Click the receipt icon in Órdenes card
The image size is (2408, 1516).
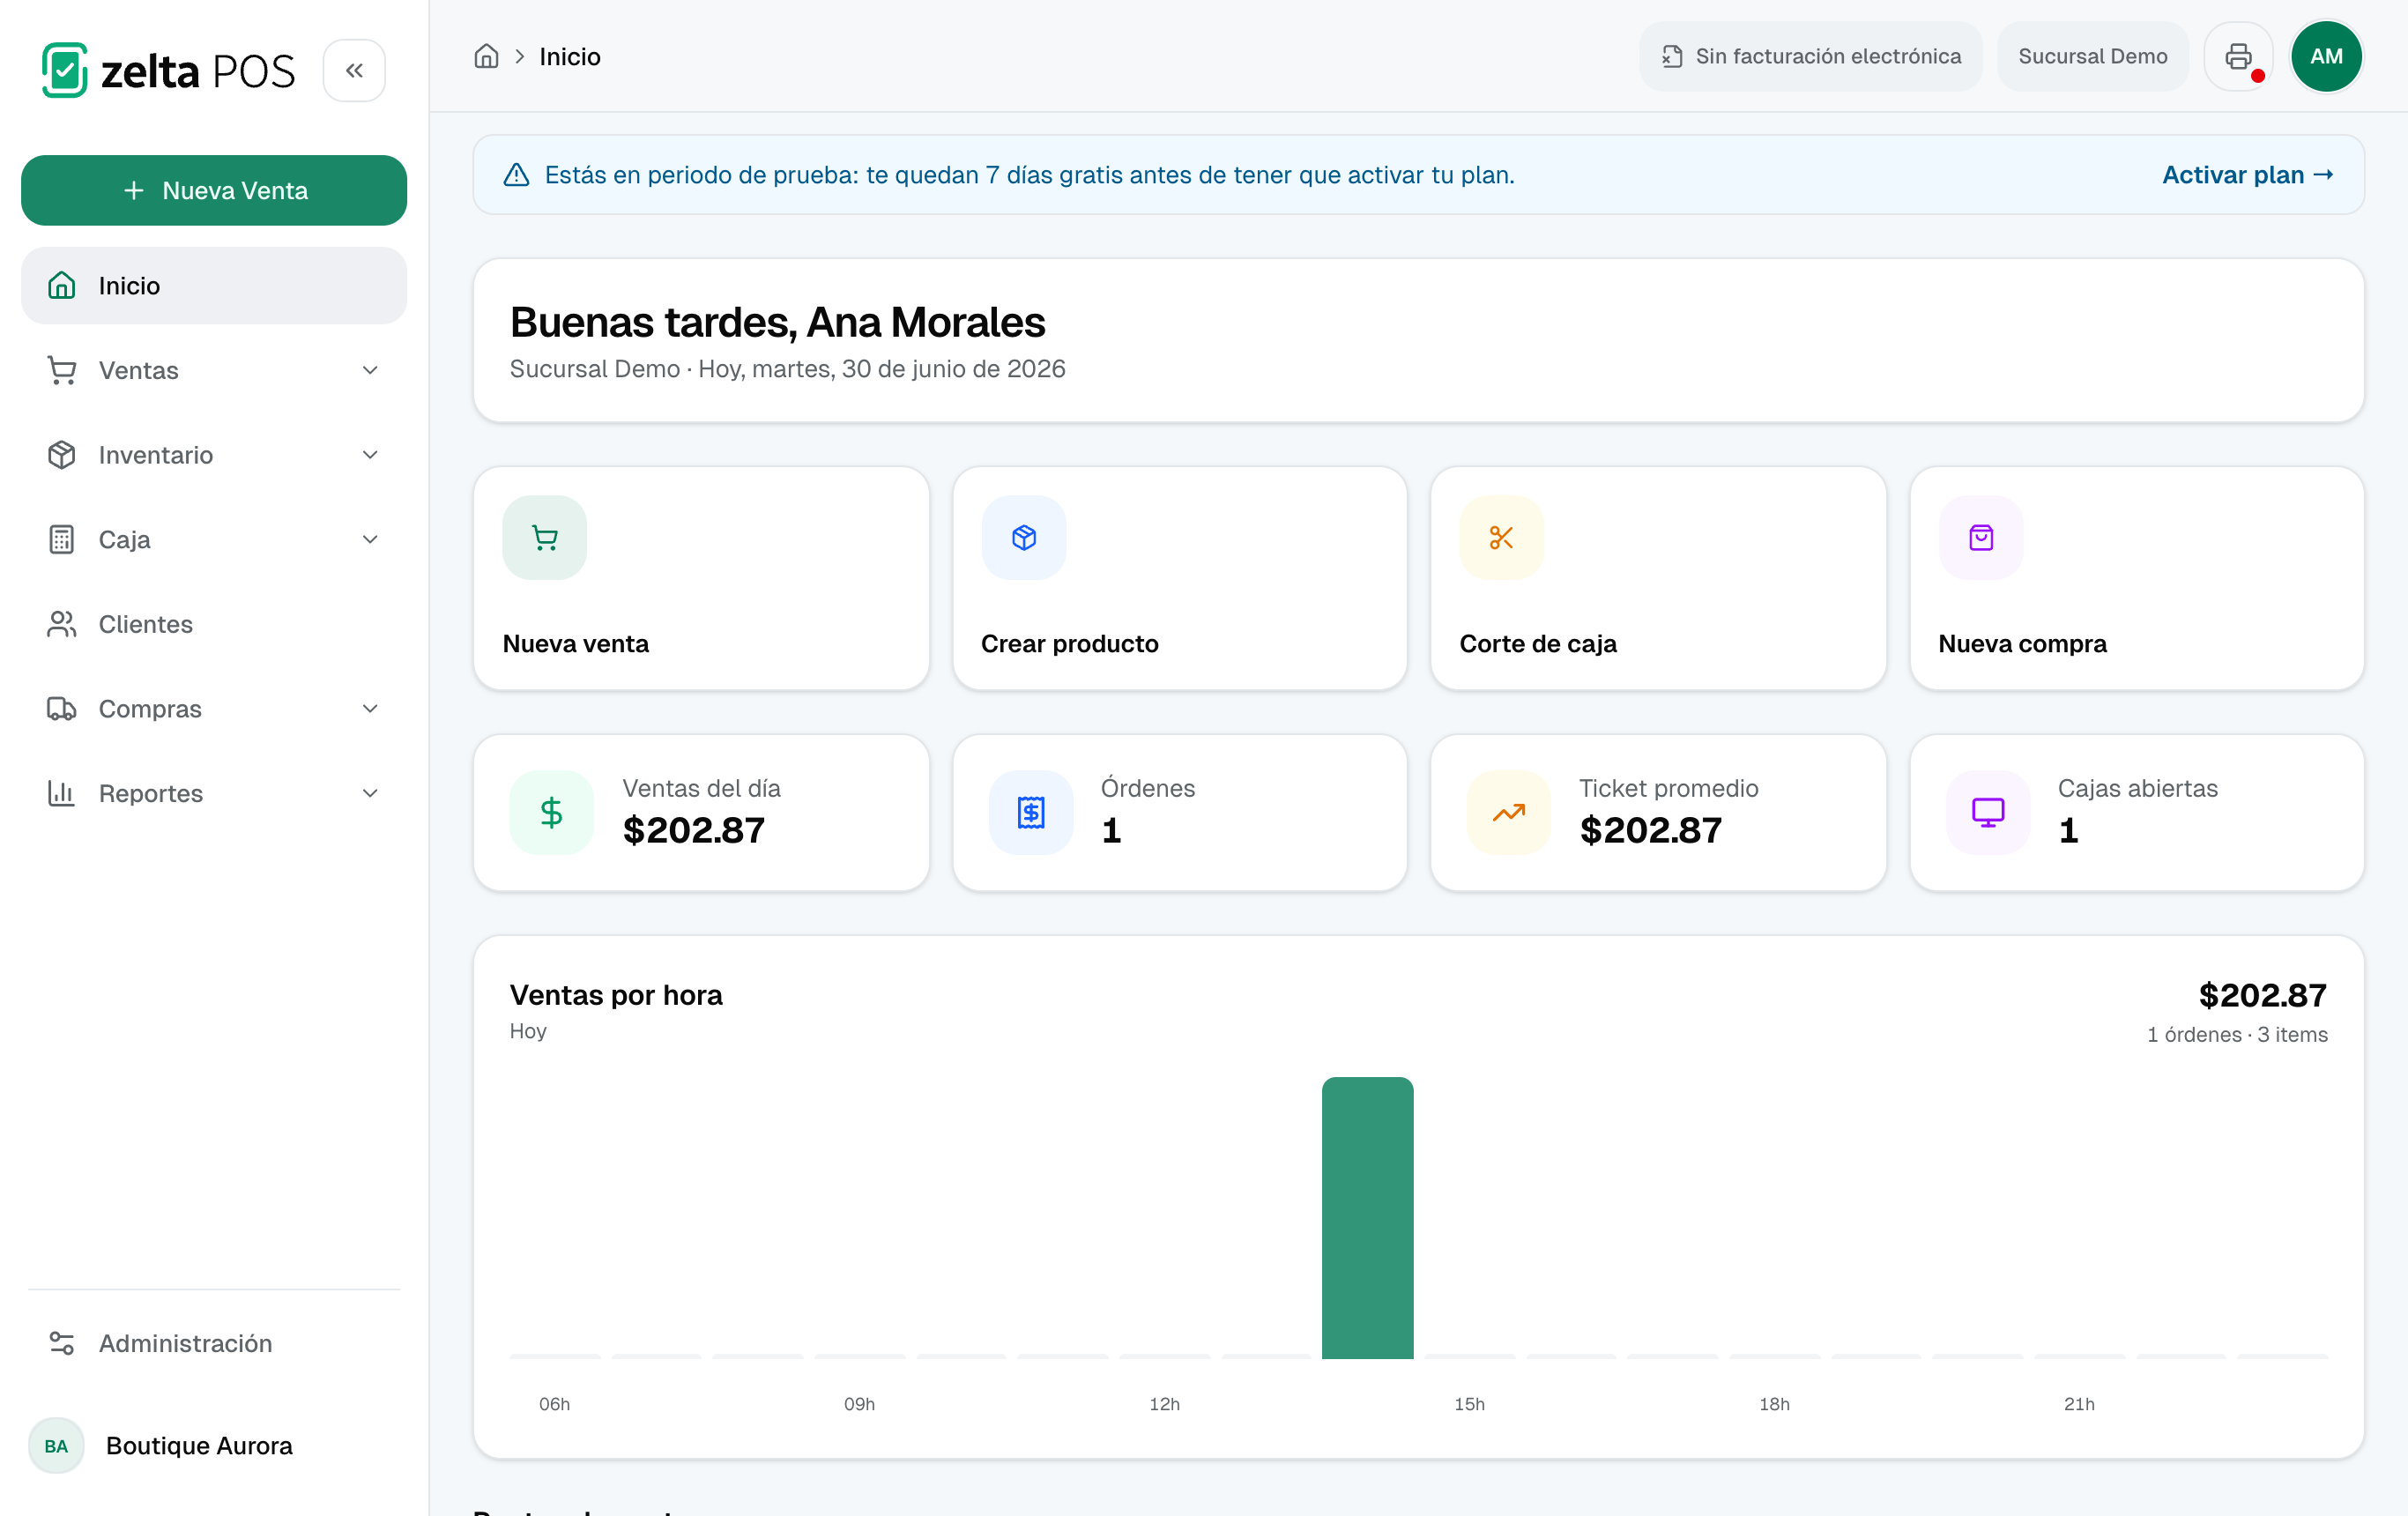(1031, 812)
